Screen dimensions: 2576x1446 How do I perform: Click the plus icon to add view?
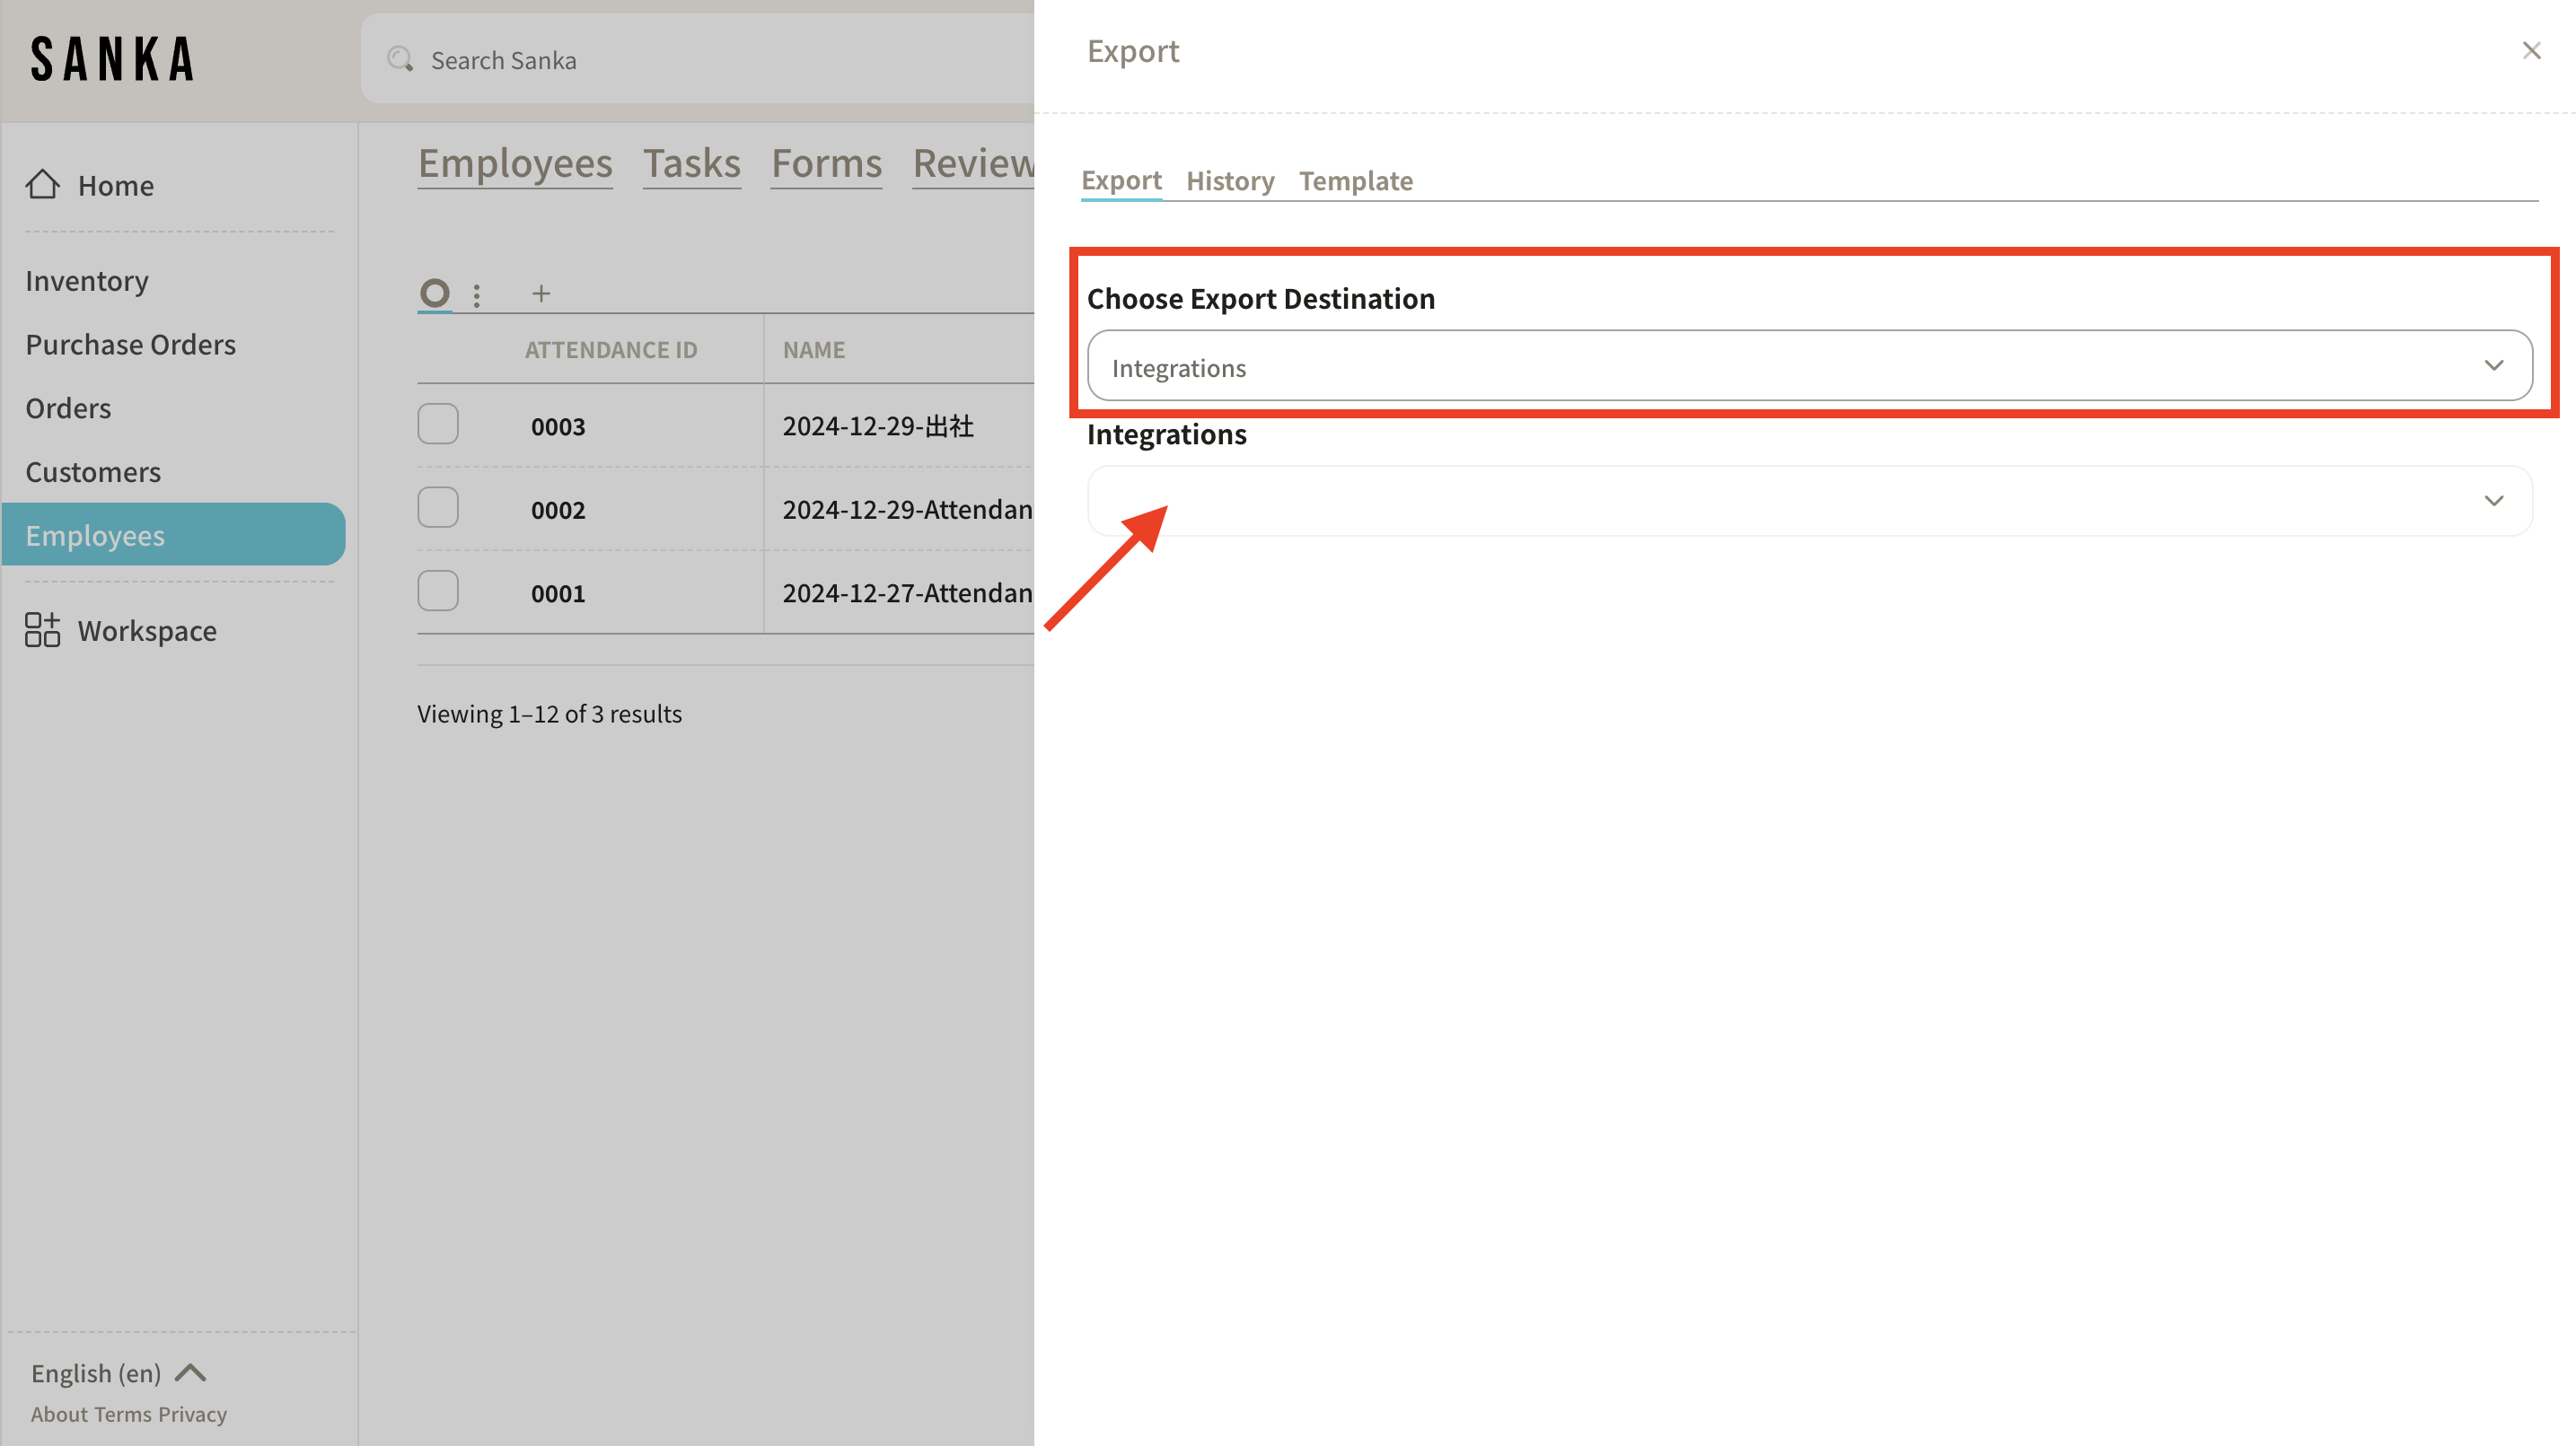pos(541,293)
